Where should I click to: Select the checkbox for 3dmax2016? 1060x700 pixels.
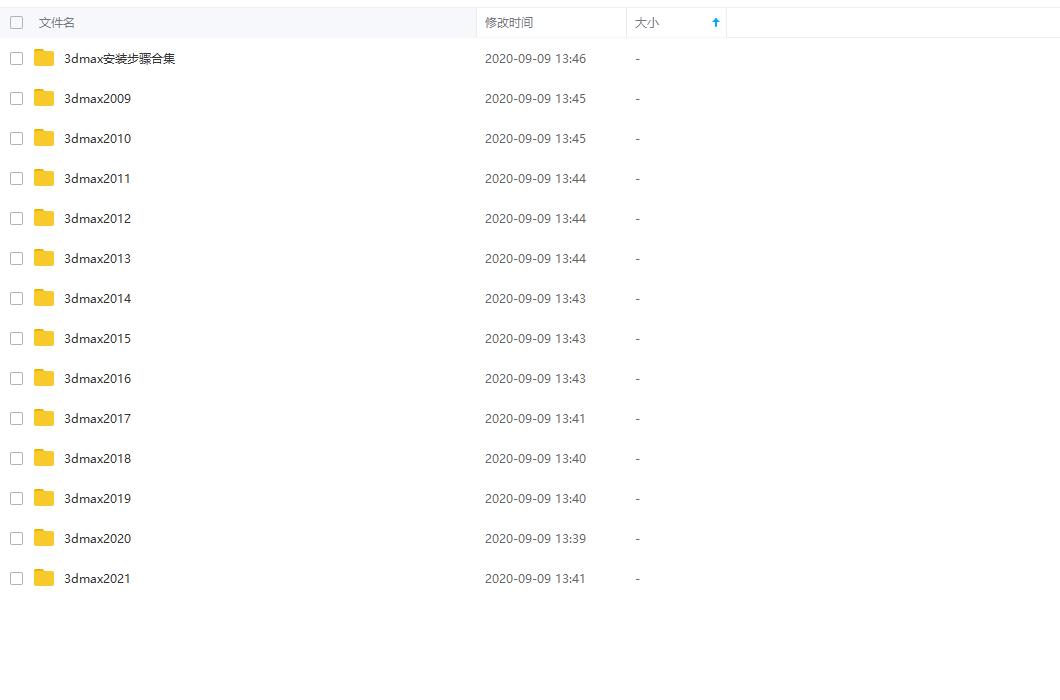pos(17,378)
